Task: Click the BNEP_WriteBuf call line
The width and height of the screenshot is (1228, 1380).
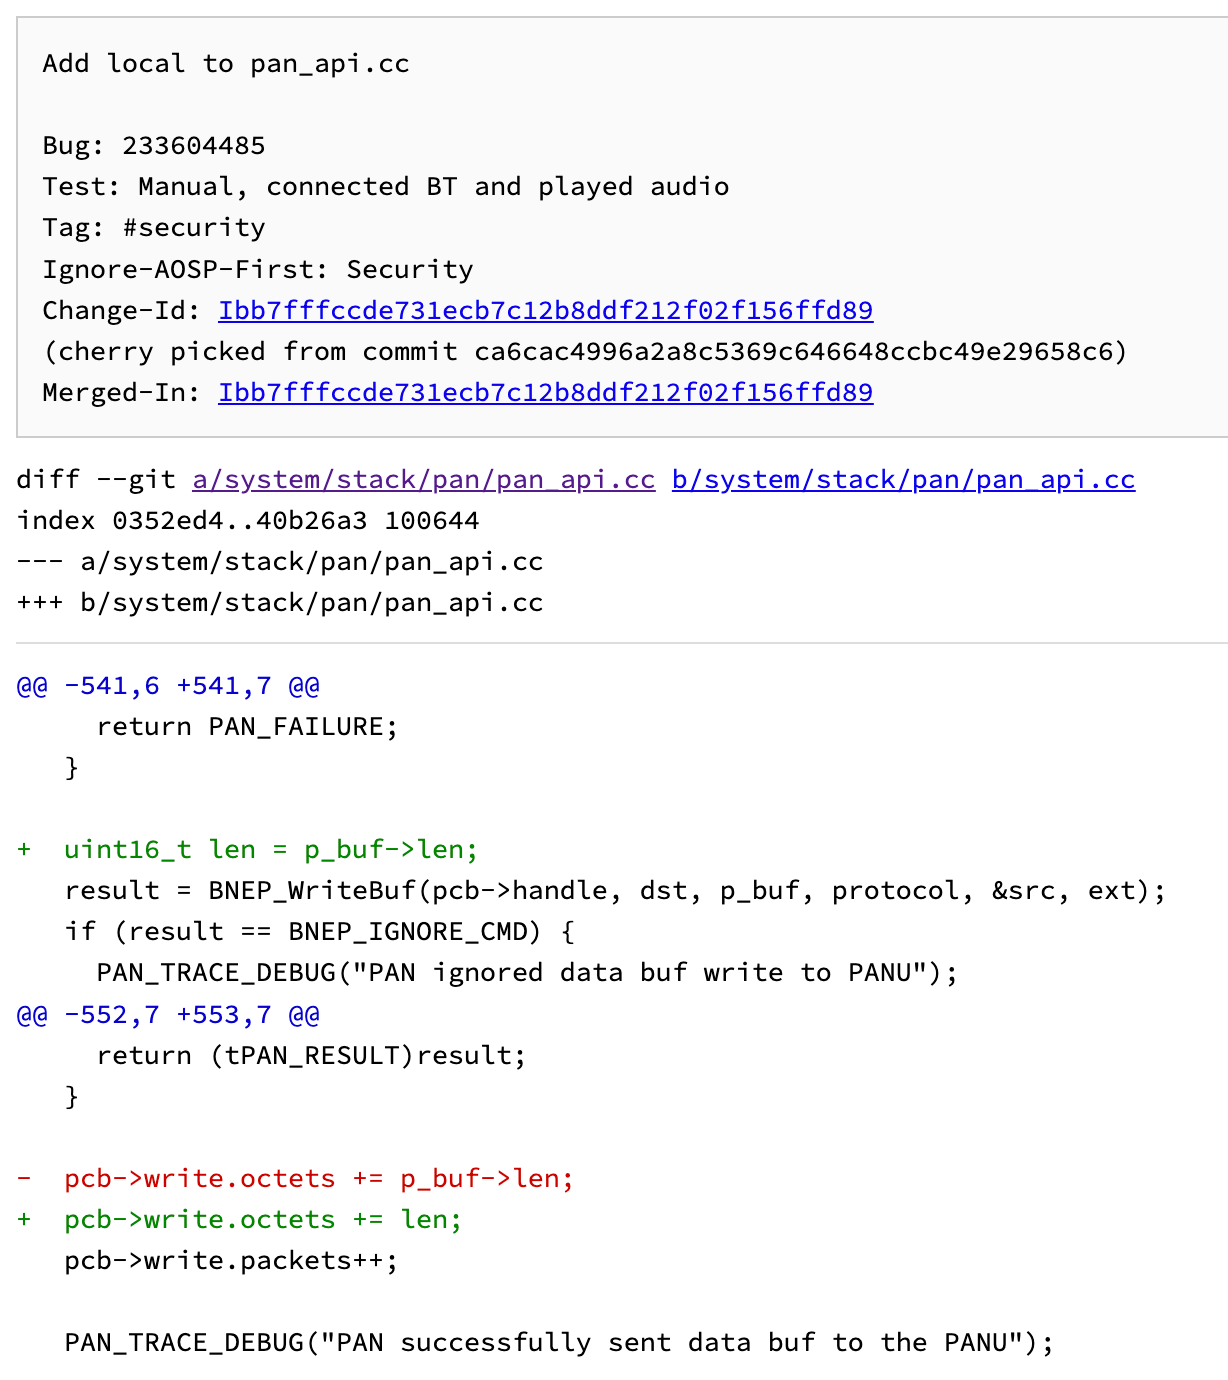Action: [615, 891]
